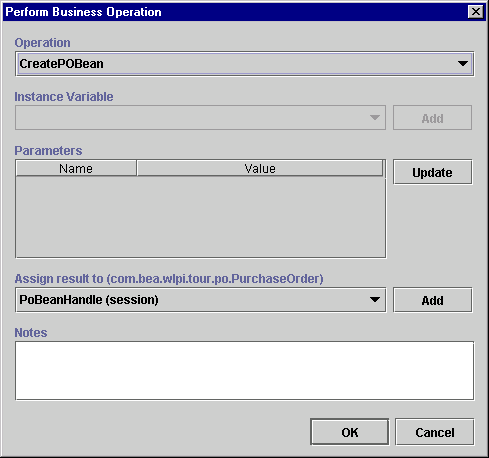
Task: Close the Perform Business Operation window
Action: 476,12
